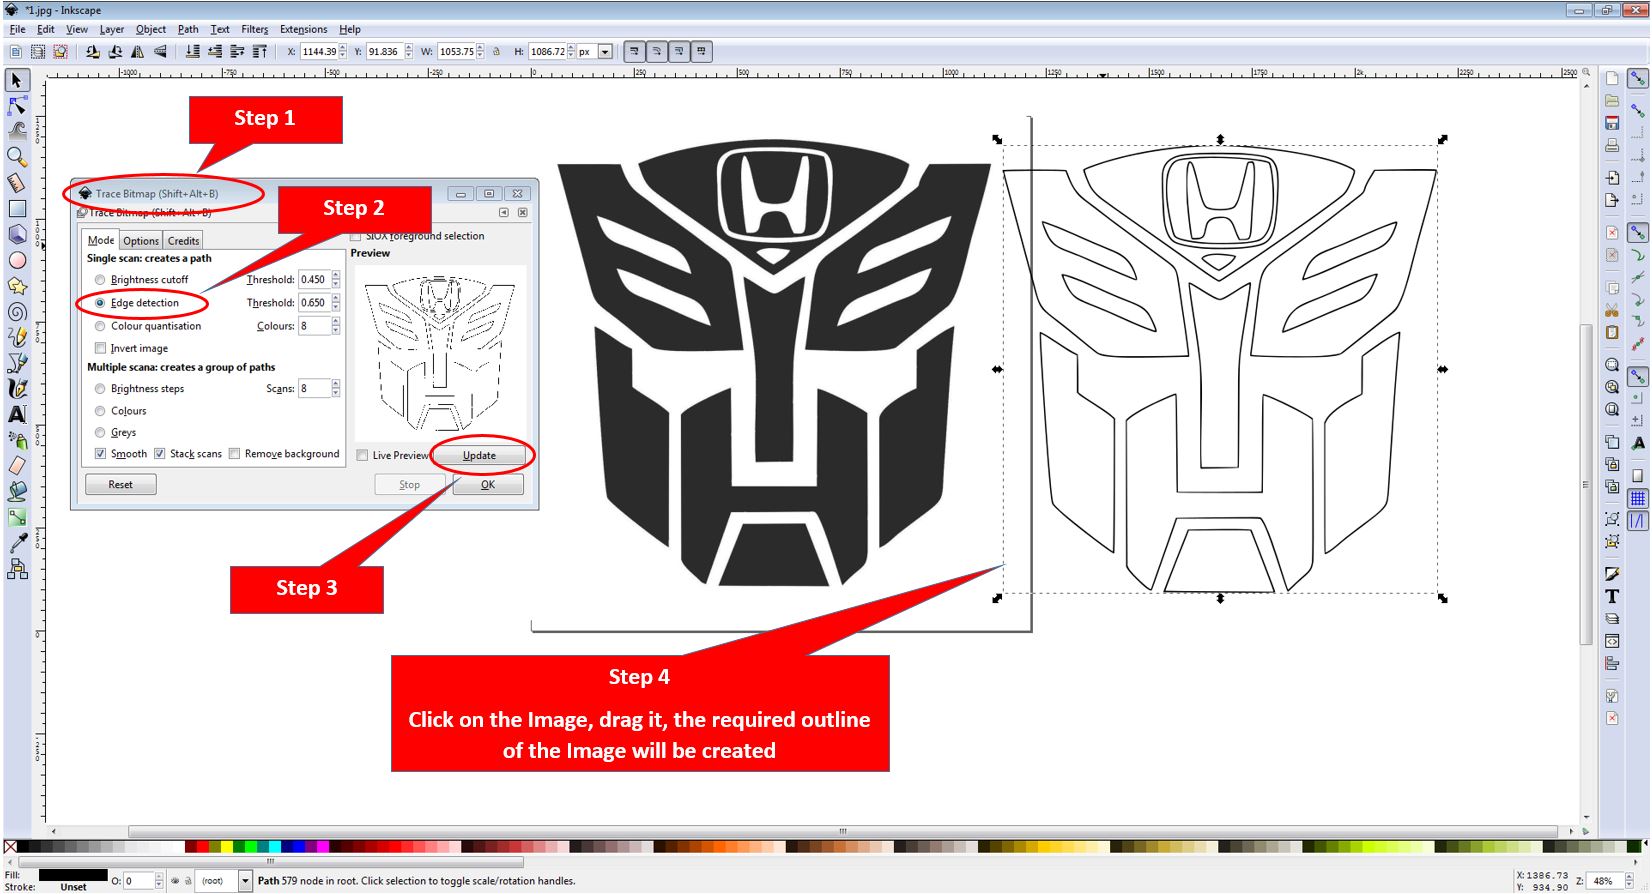Viewport: 1652px width, 894px height.
Task: Click the X coordinate stepper arrows
Action: click(x=343, y=52)
